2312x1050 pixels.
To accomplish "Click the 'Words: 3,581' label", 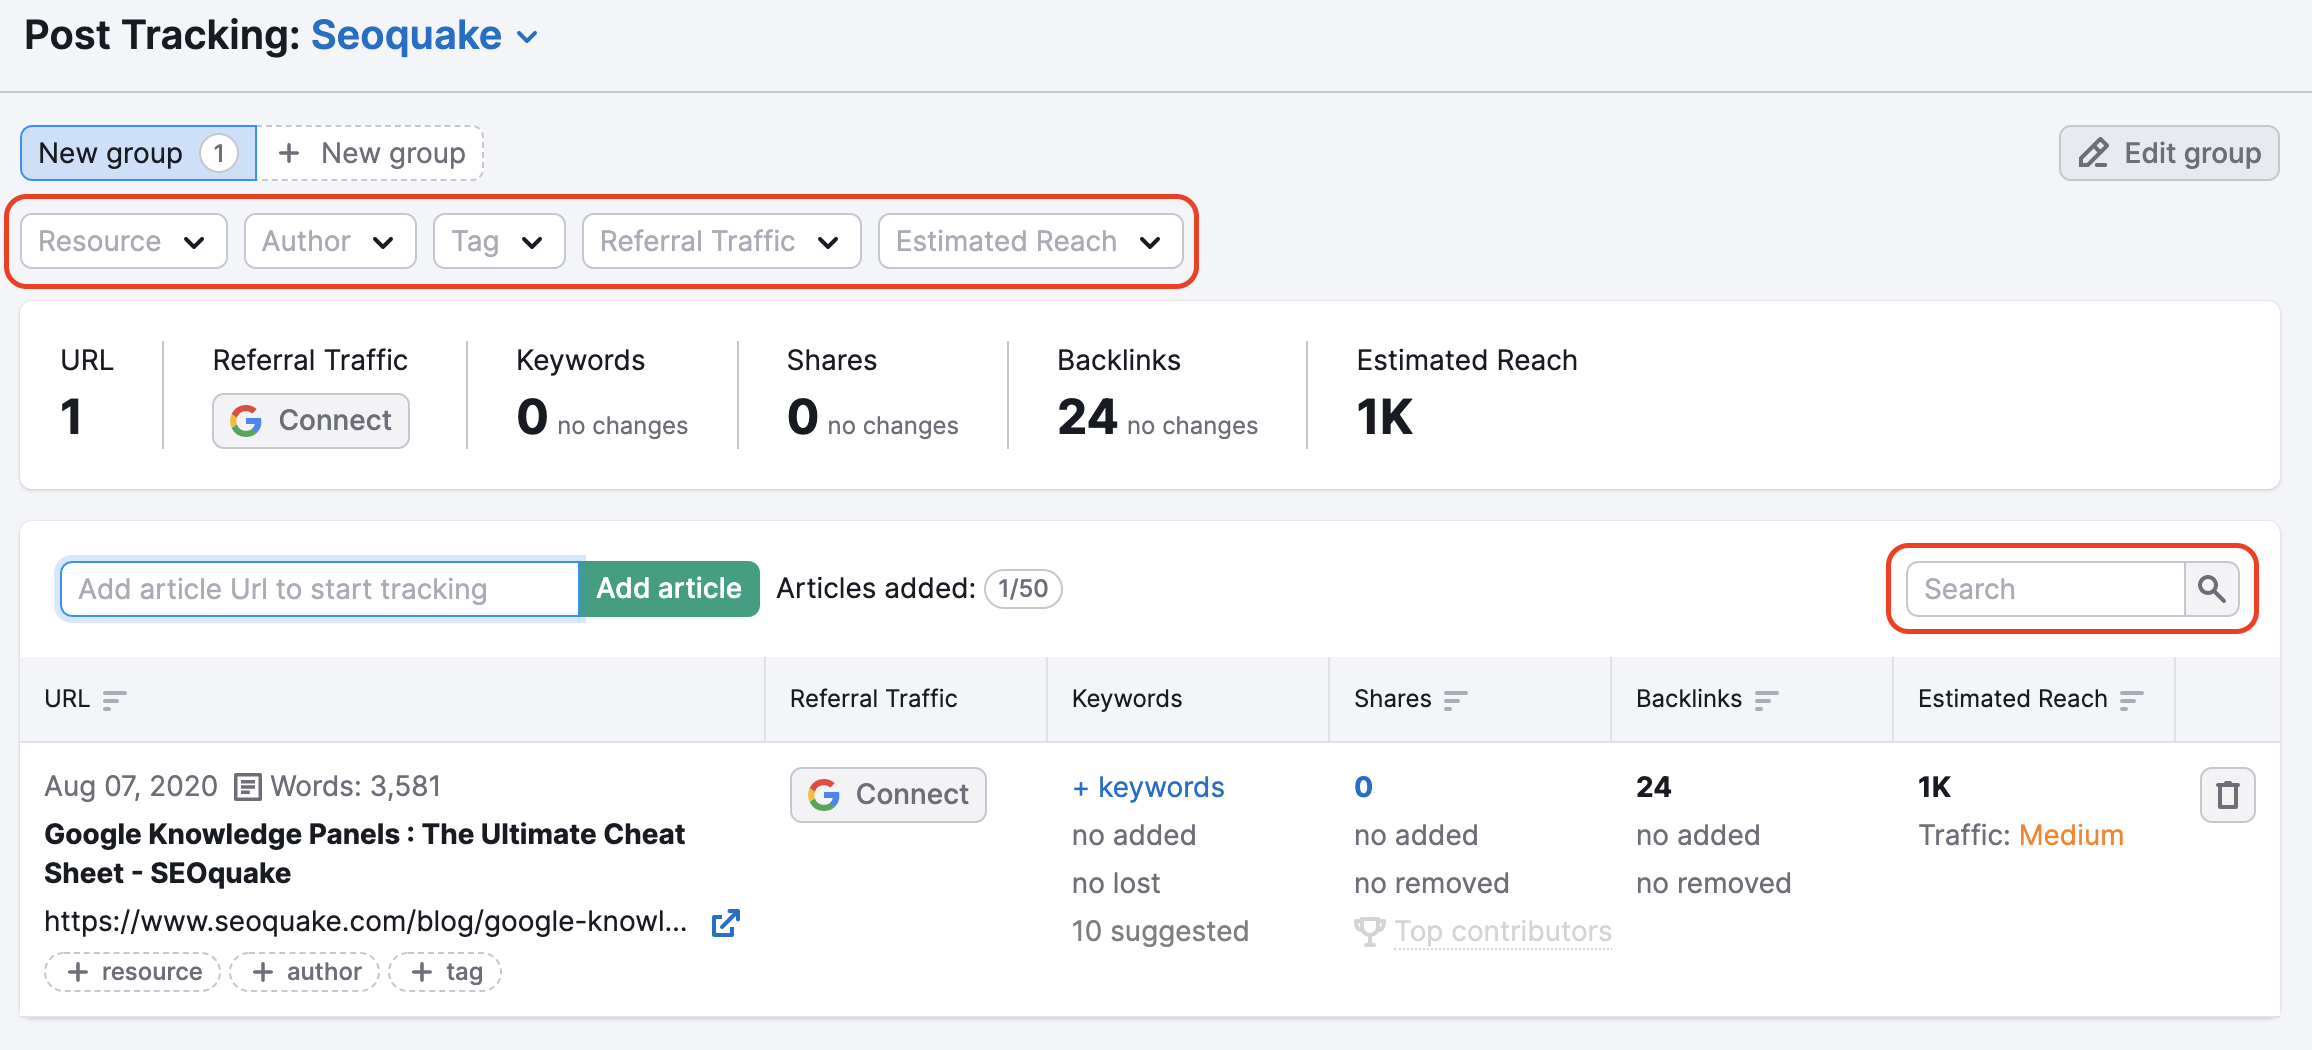I will (355, 786).
